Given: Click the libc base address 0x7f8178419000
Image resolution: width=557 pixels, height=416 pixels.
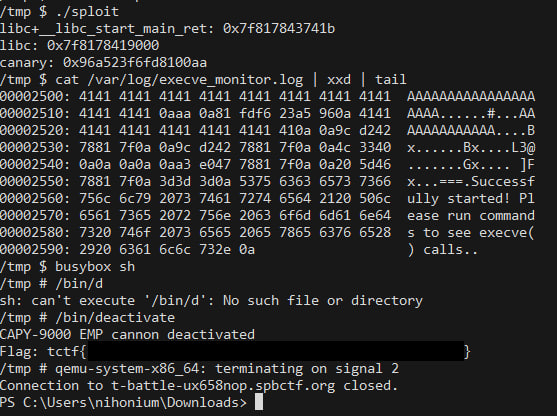Looking at the screenshot, I should (103, 45).
